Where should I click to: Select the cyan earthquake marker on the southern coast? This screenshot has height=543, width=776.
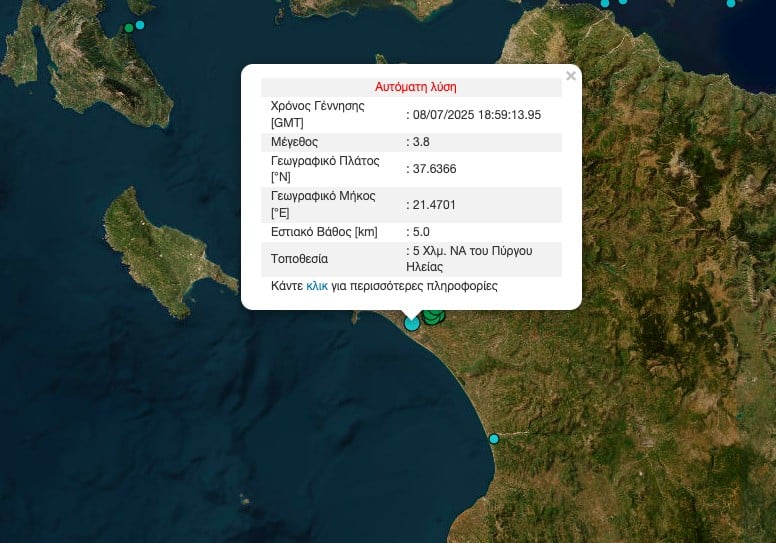[x=494, y=439]
